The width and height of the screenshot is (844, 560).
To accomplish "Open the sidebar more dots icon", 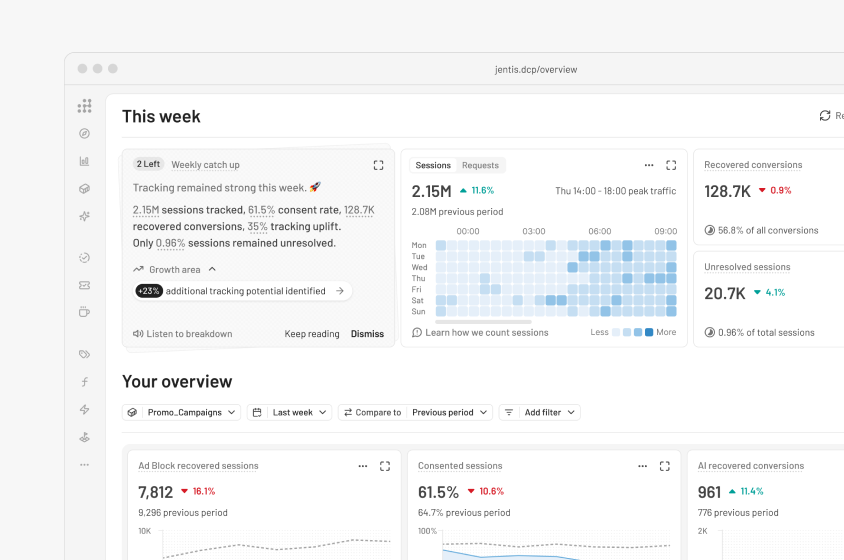I will tap(85, 464).
